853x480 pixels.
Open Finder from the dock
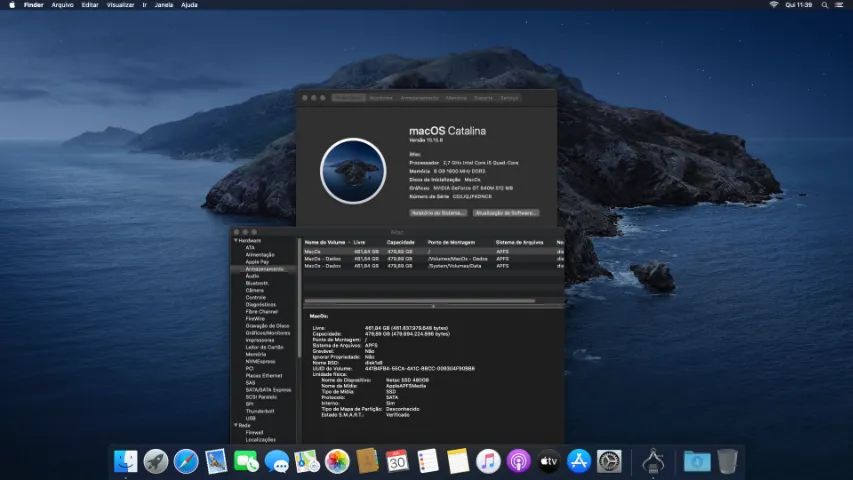[x=126, y=461]
